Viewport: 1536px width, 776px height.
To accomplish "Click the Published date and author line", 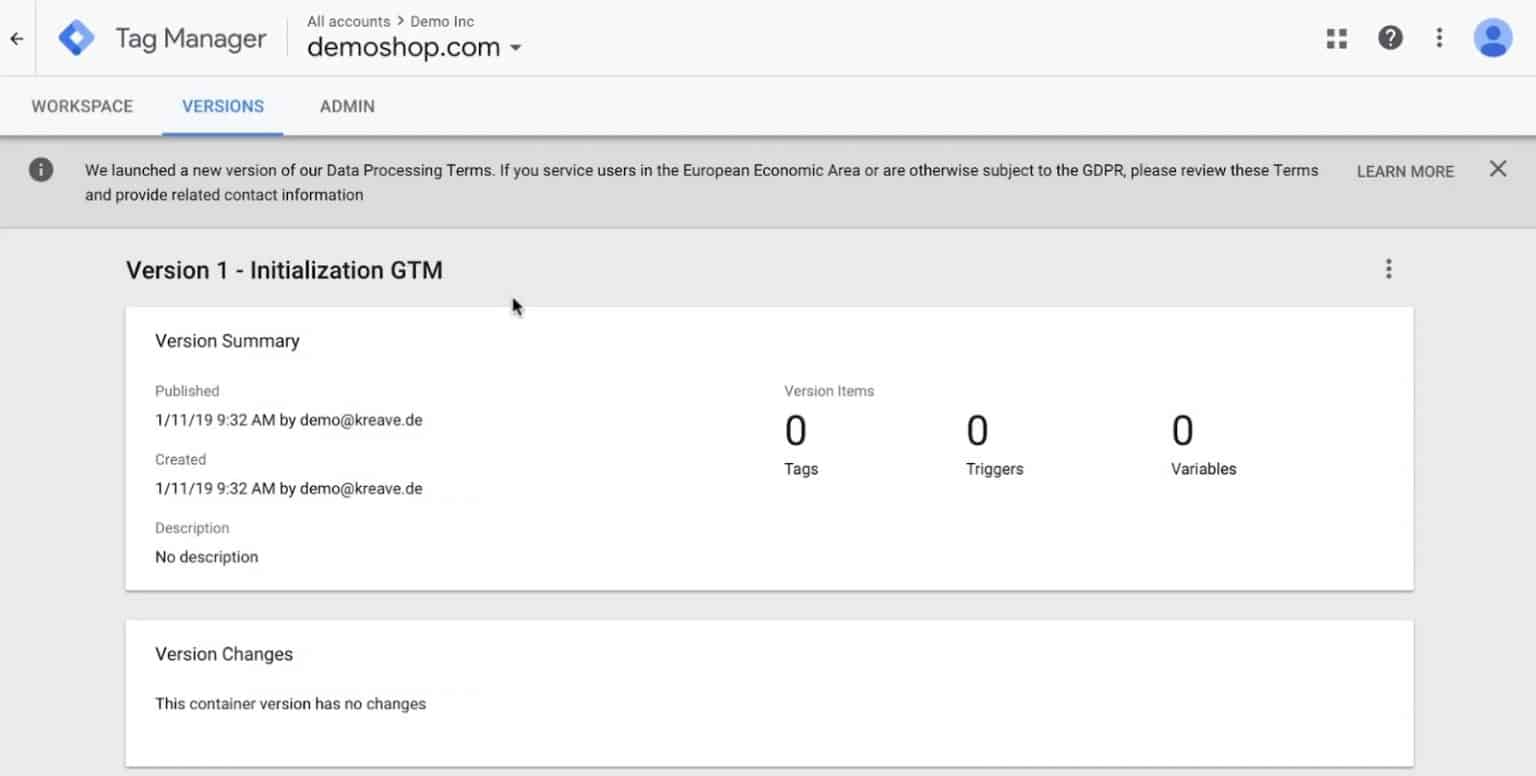I will (289, 420).
